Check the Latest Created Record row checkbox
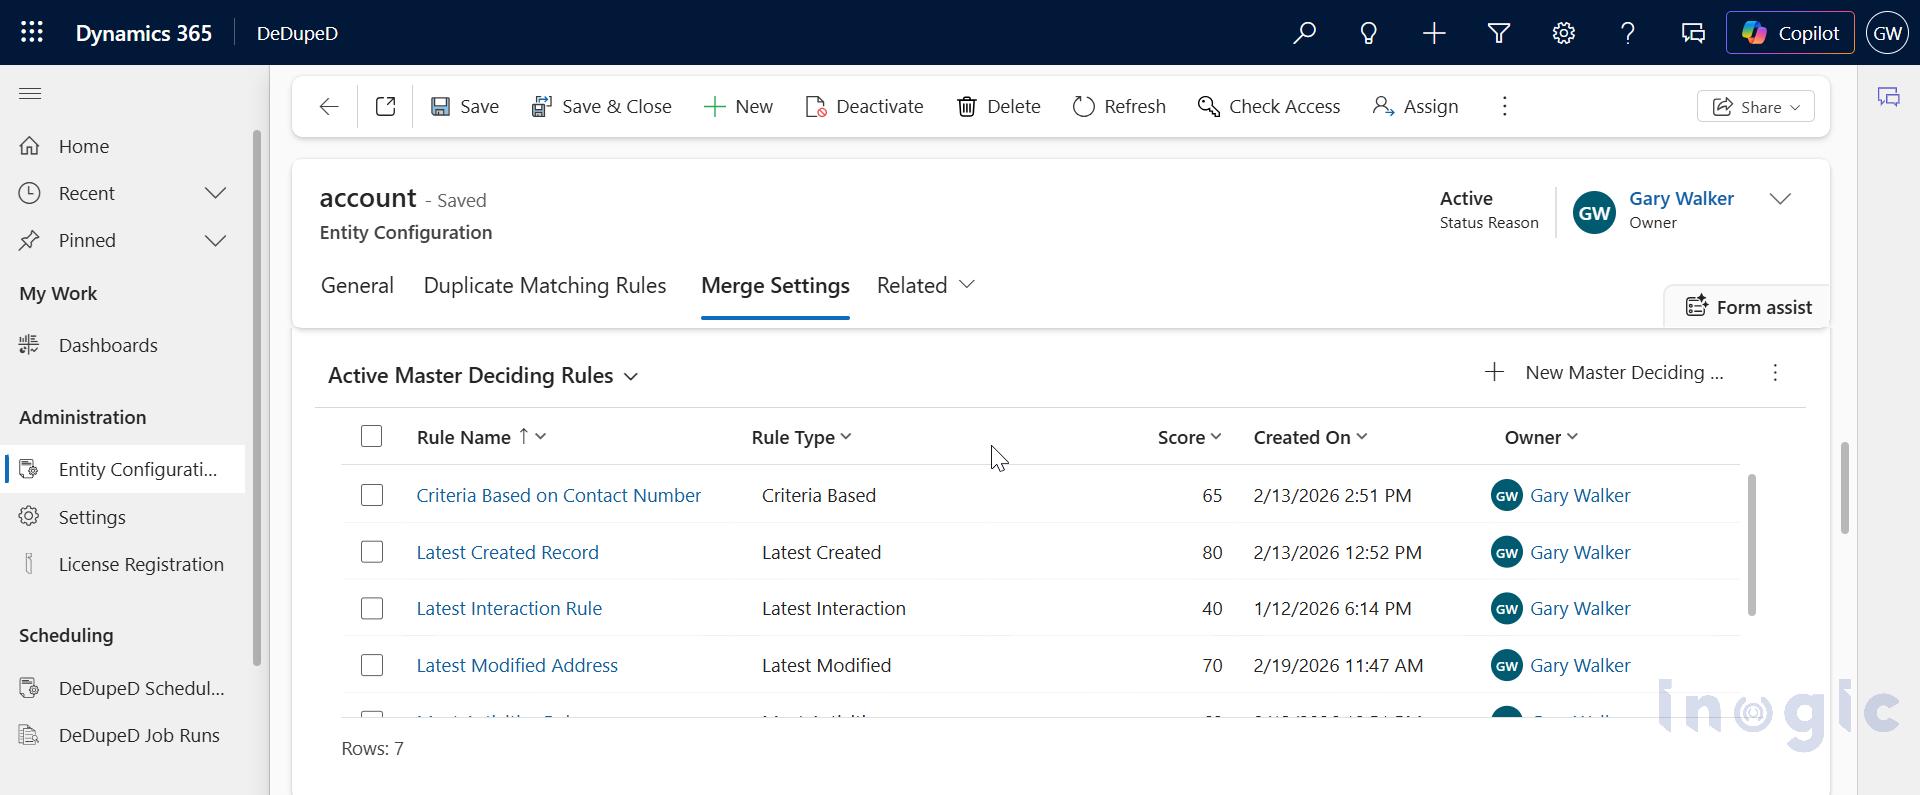The image size is (1920, 795). pos(372,552)
